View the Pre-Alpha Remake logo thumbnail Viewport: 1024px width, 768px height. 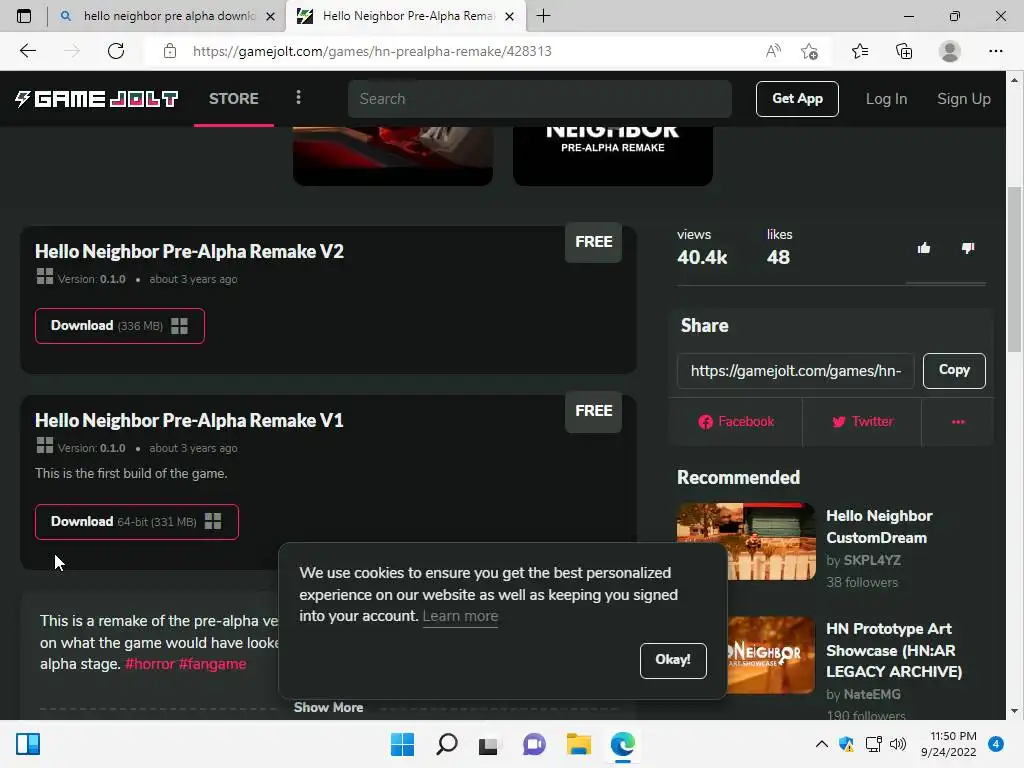[613, 156]
